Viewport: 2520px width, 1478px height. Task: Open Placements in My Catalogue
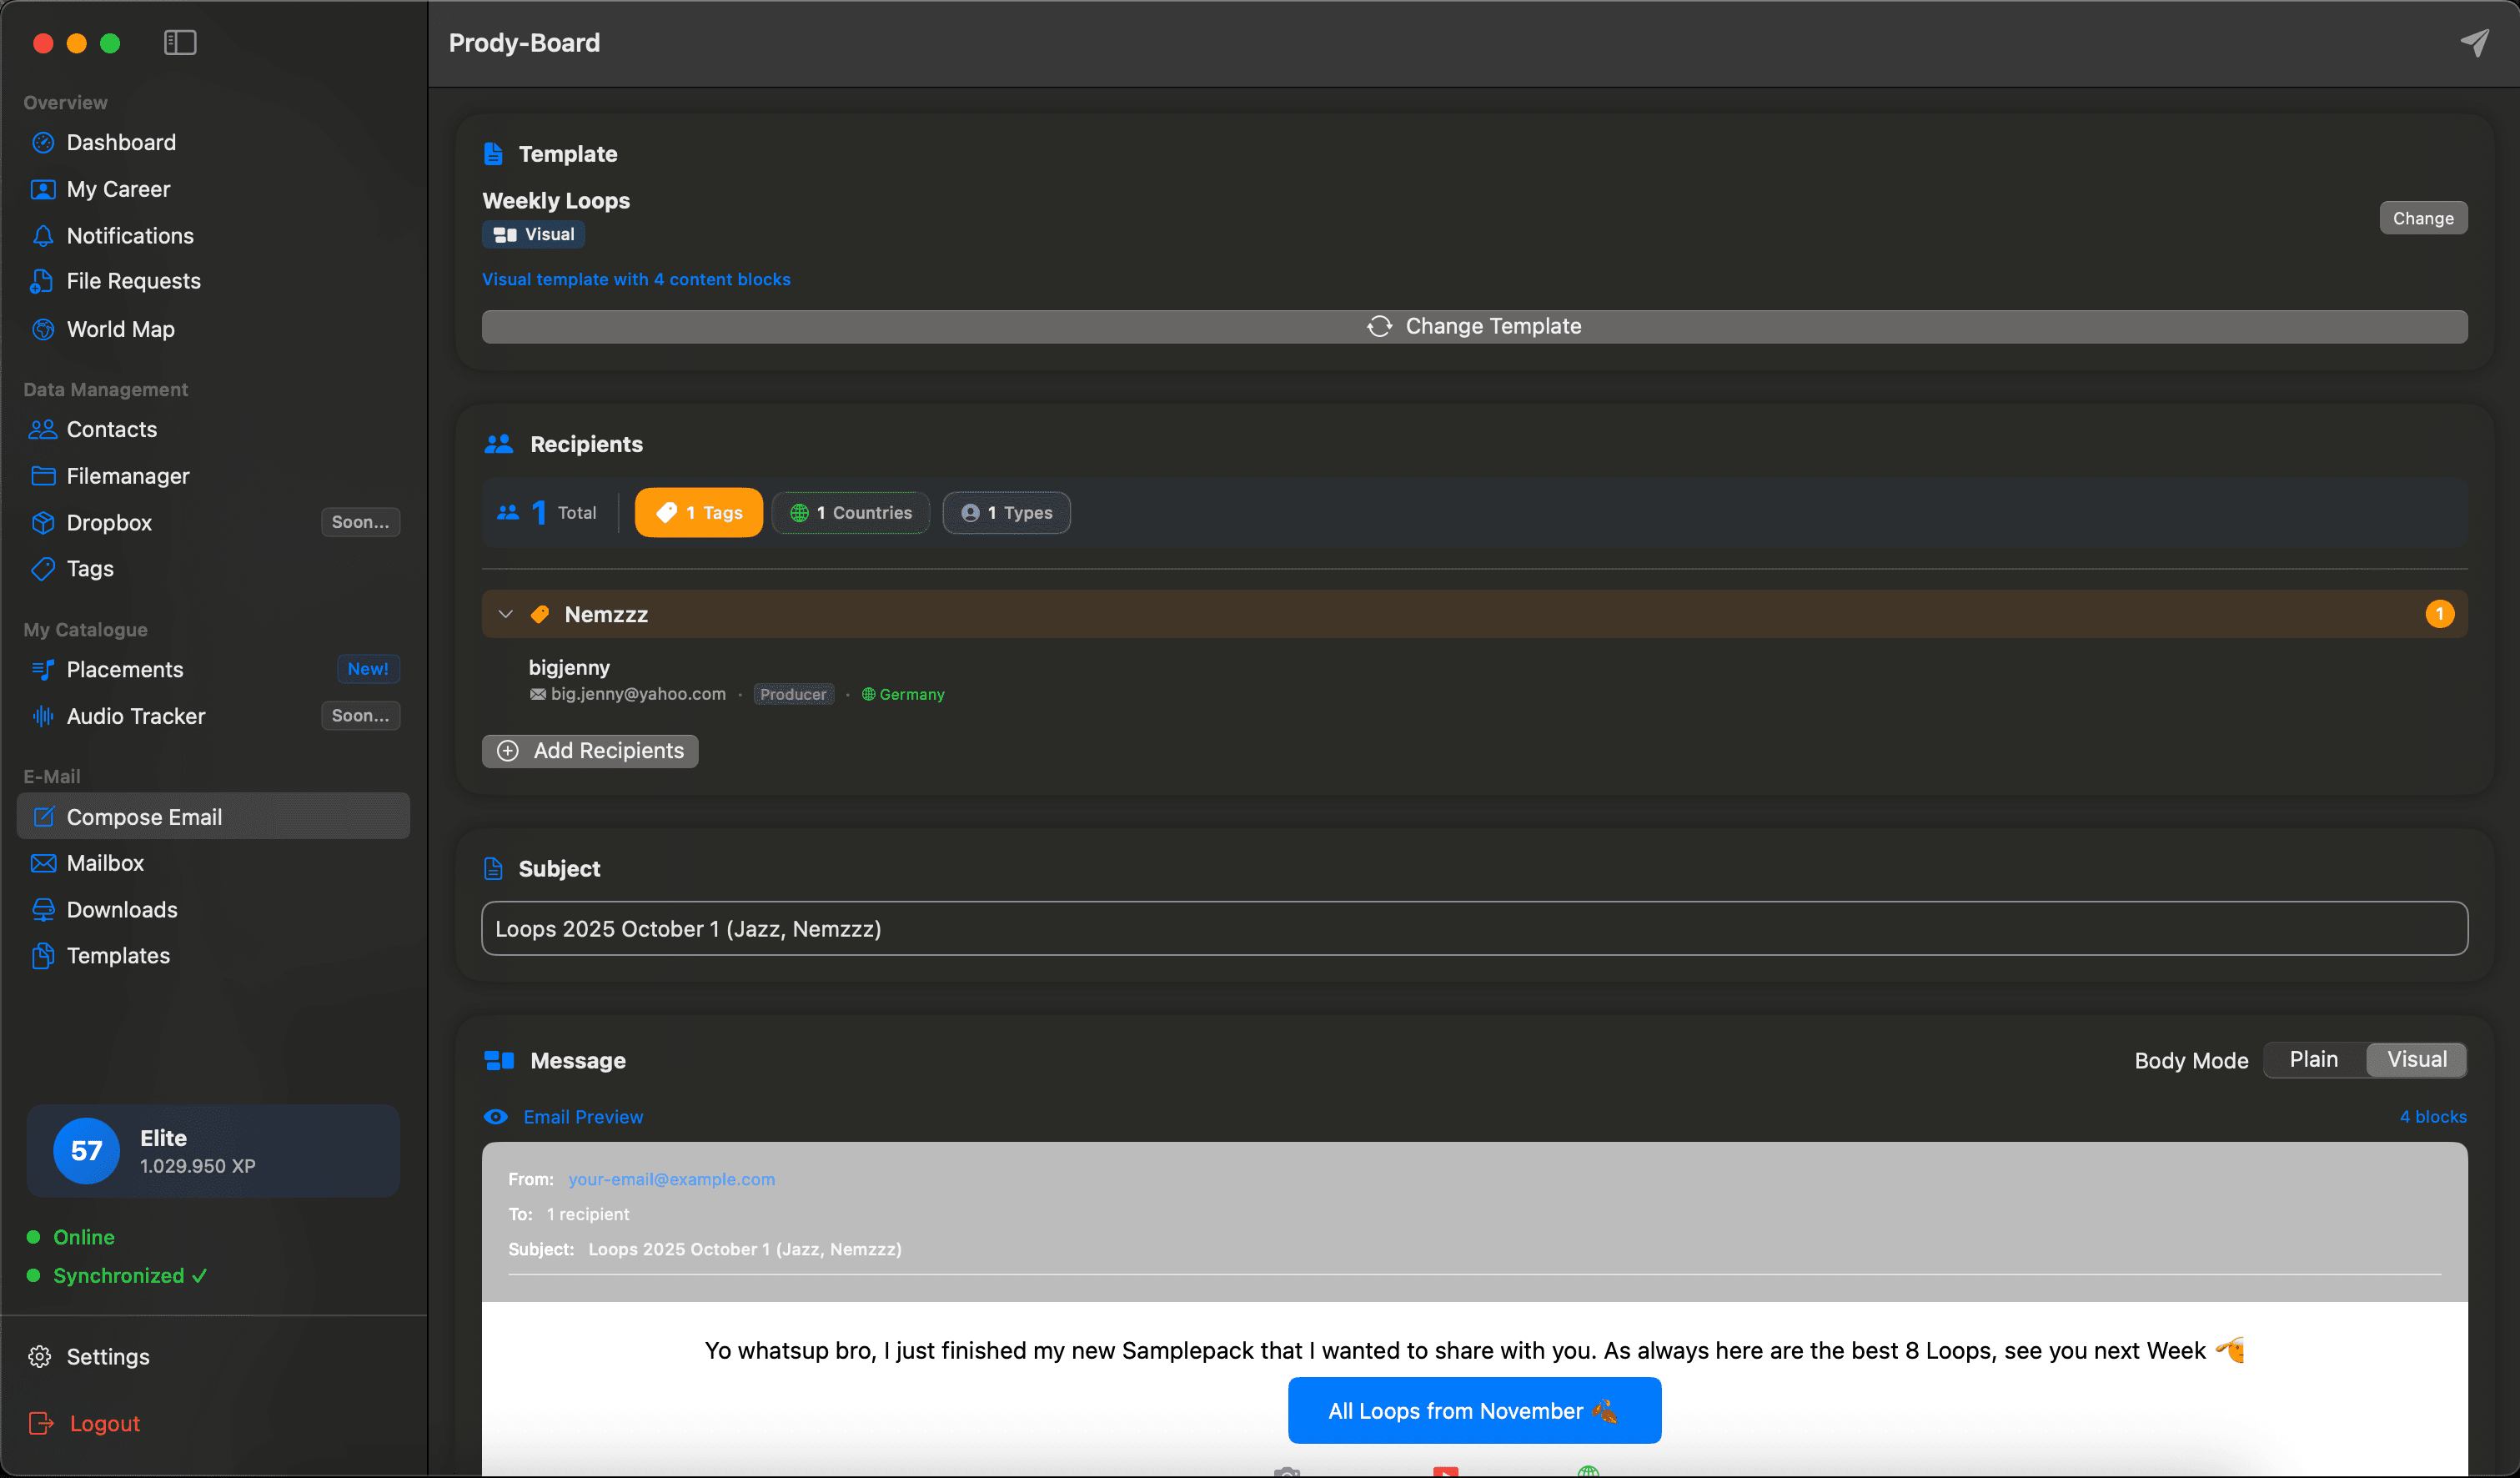(x=124, y=669)
